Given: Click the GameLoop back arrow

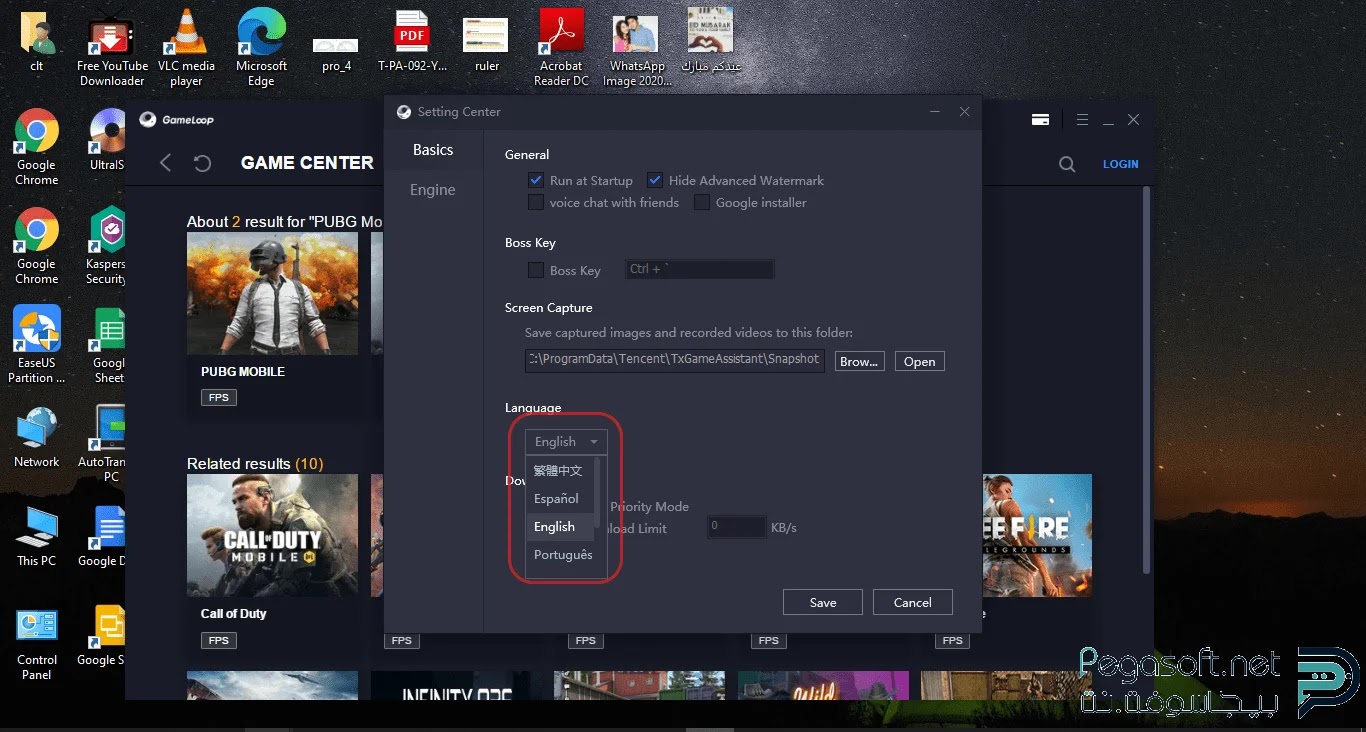Looking at the screenshot, I should pos(166,163).
